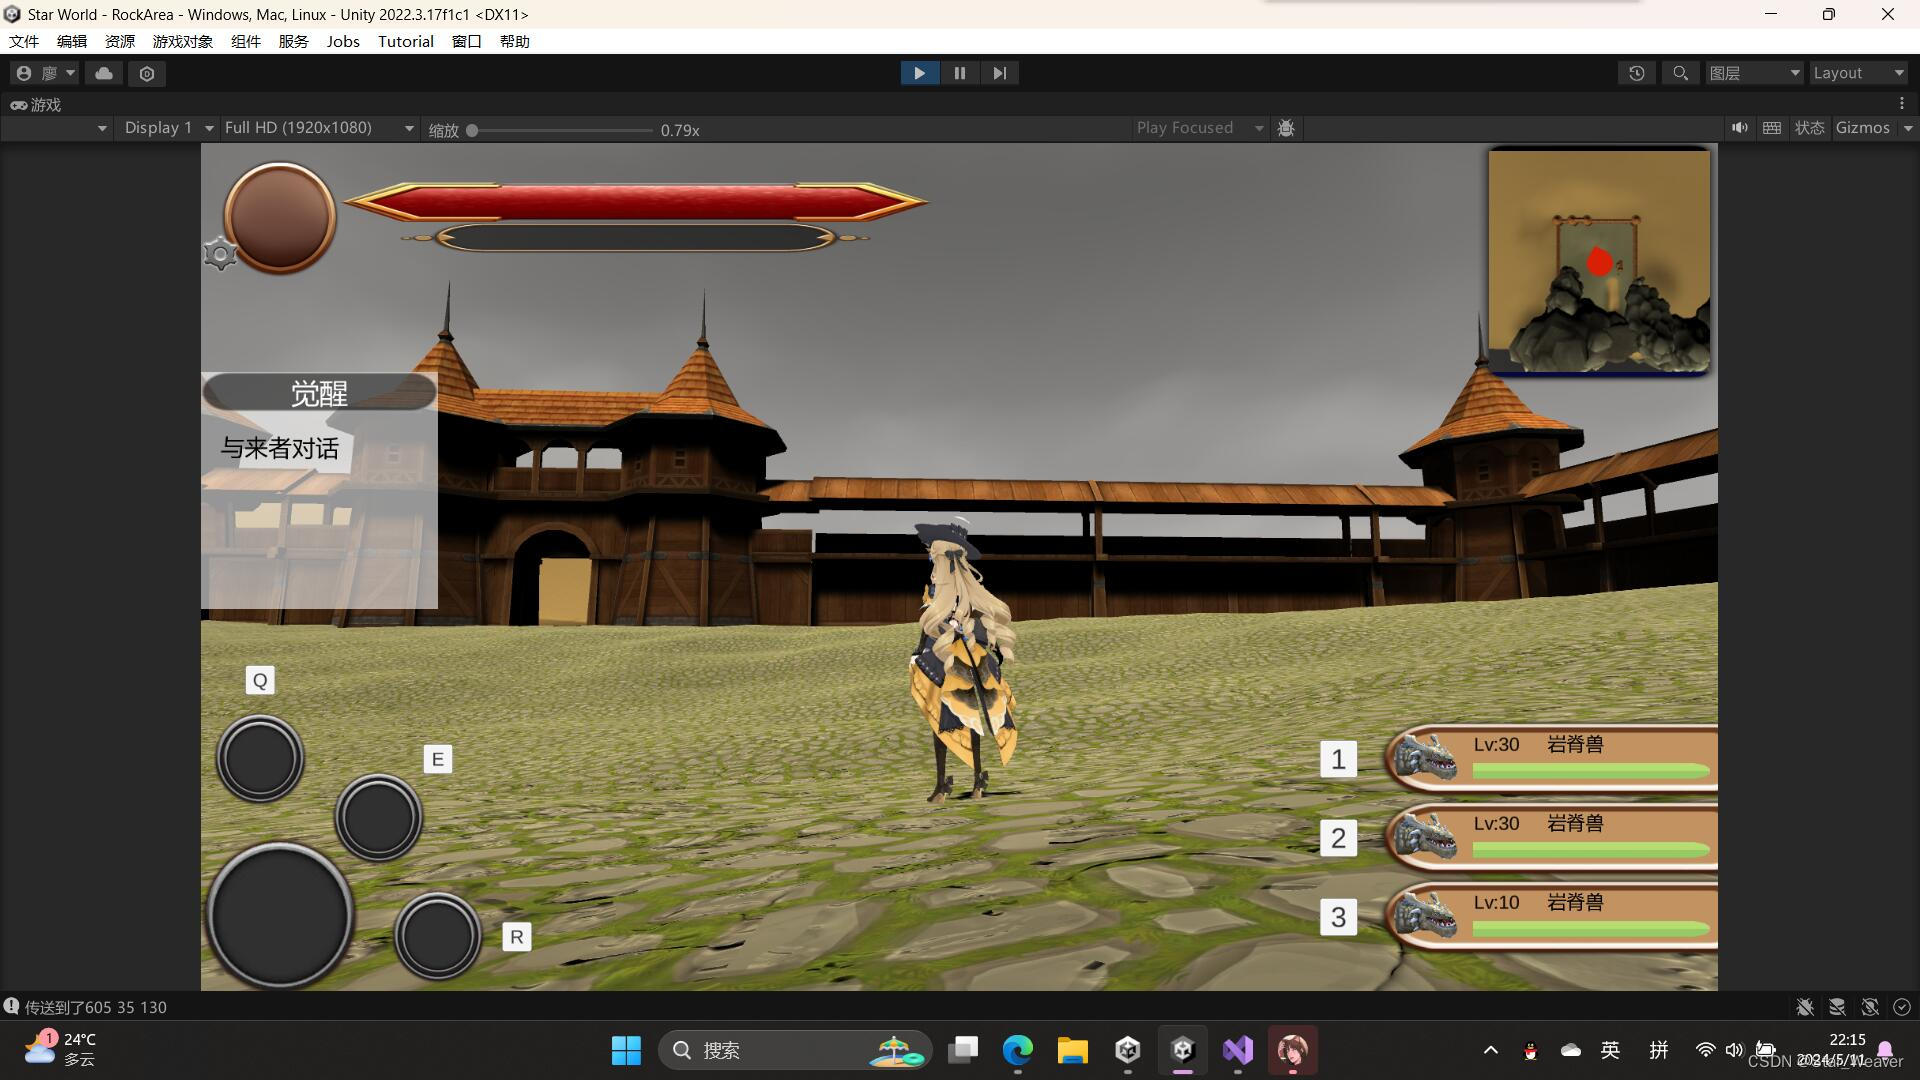Toggle the play mode button
The image size is (1920, 1080).
coord(919,73)
